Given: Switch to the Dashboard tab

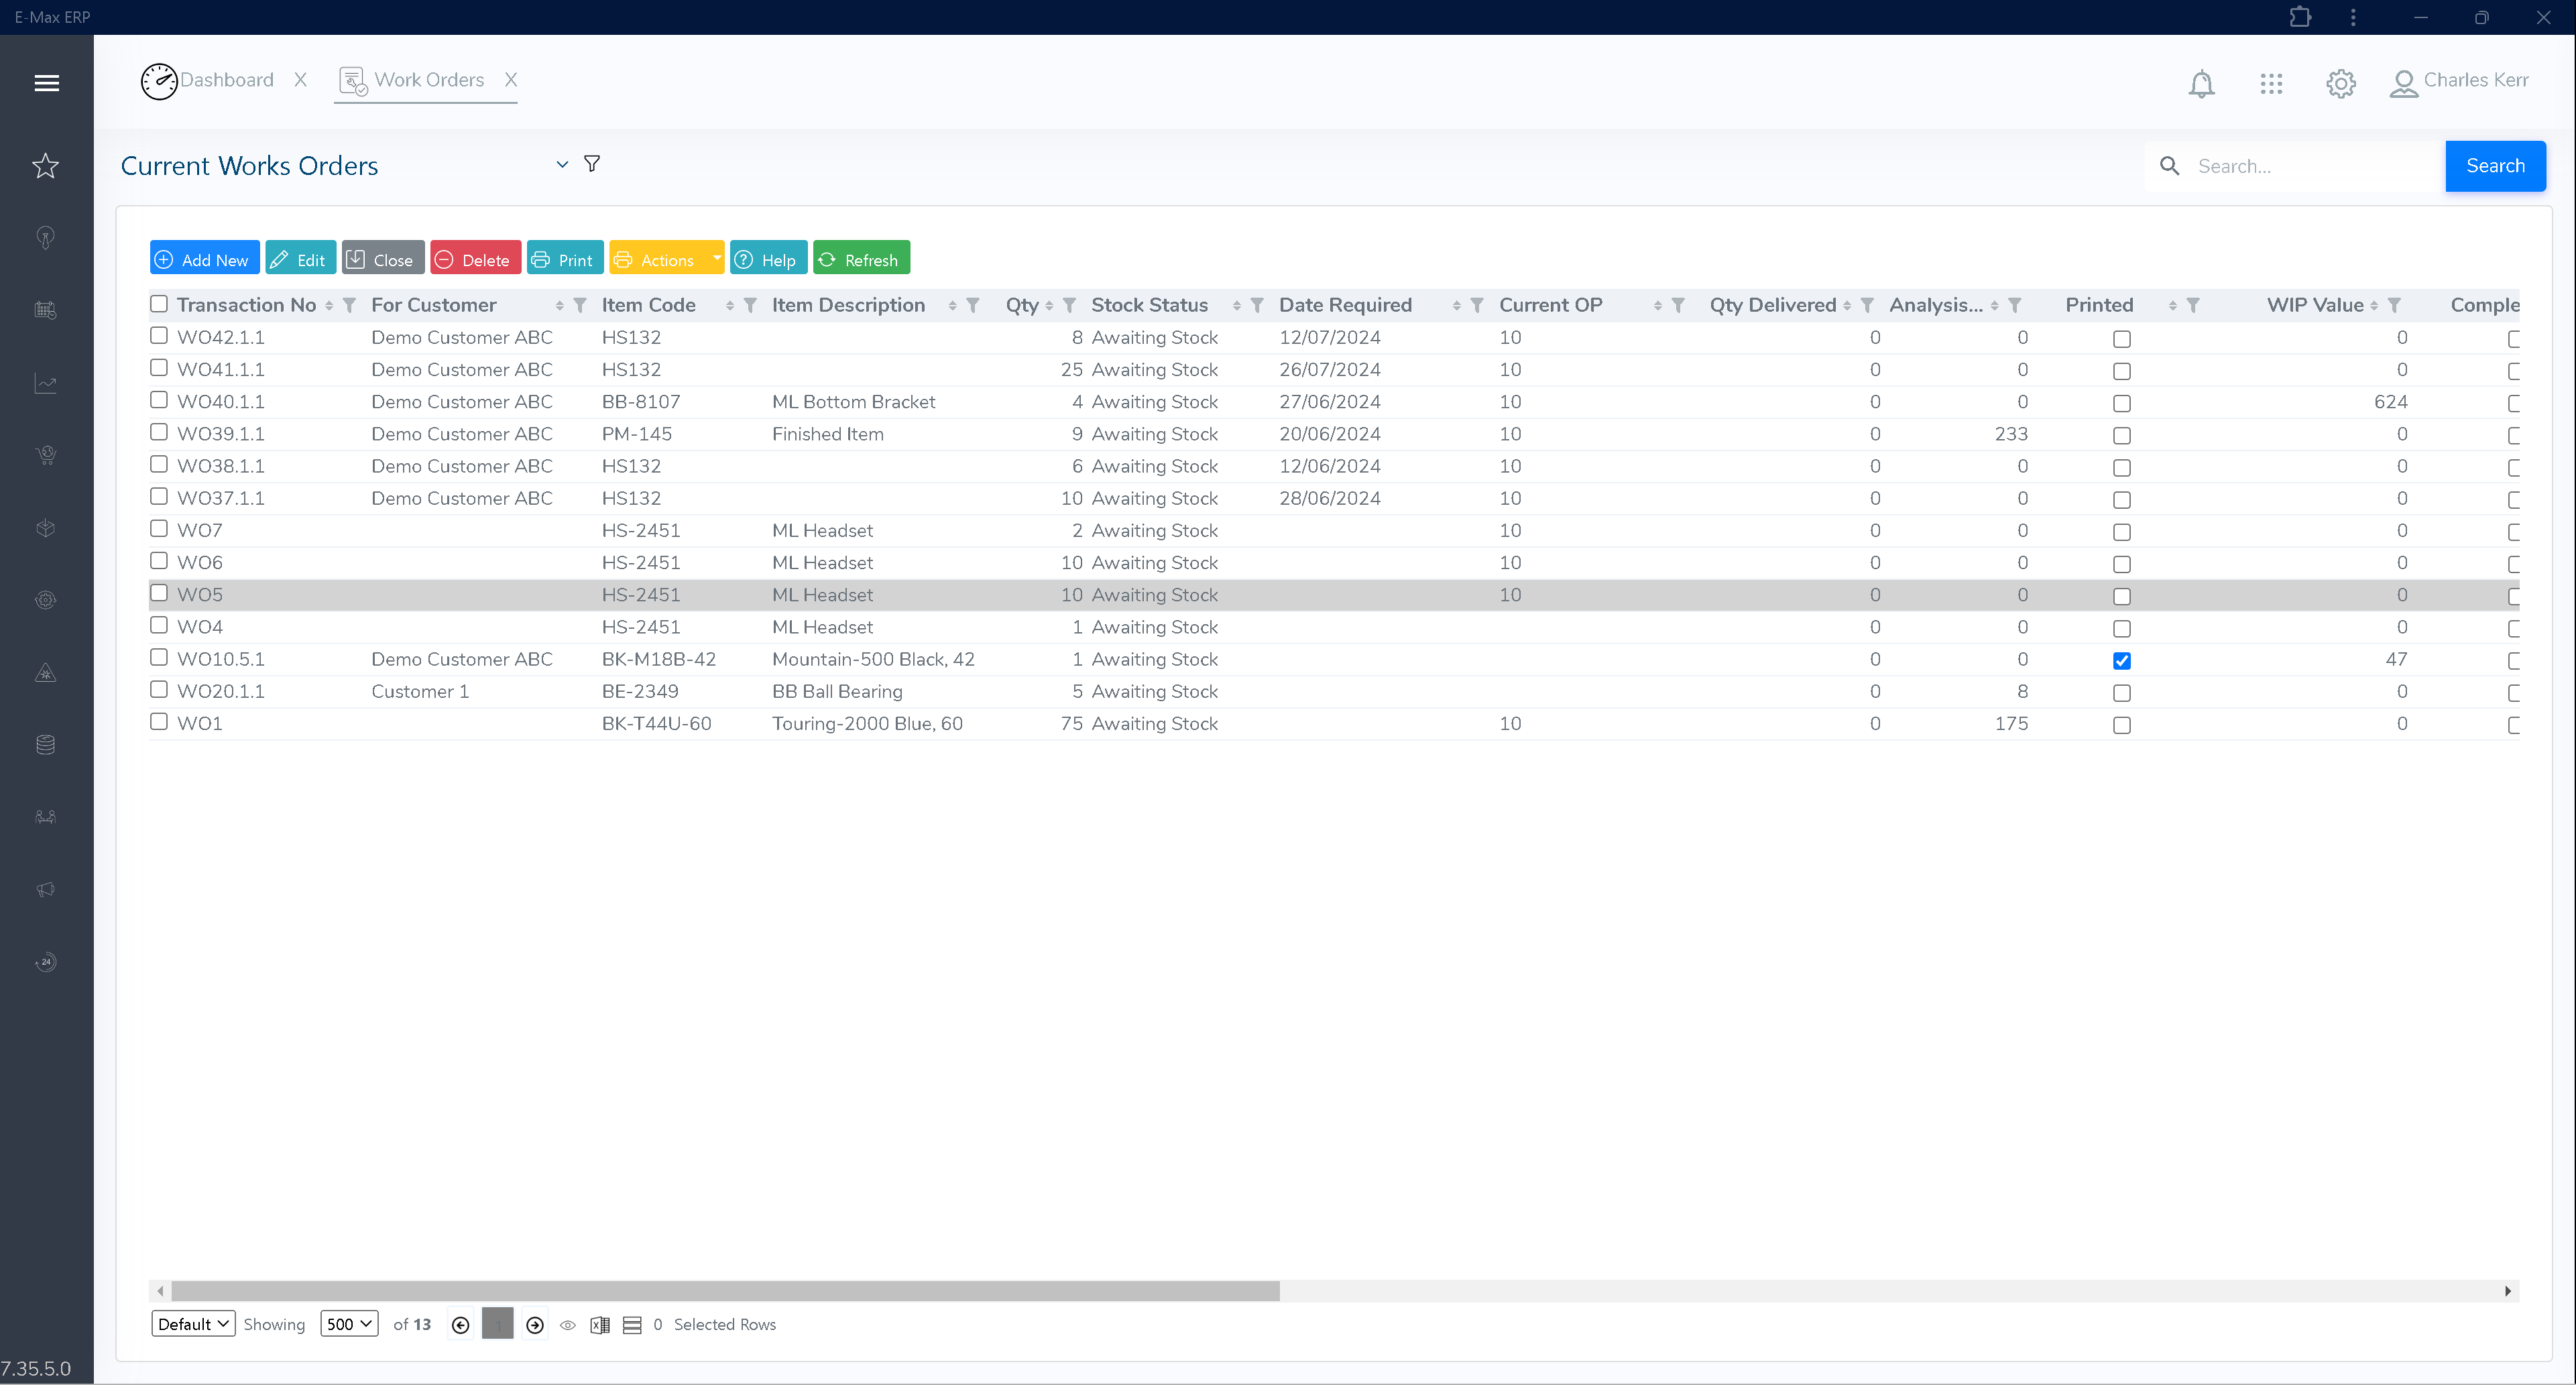Looking at the screenshot, I should [228, 80].
